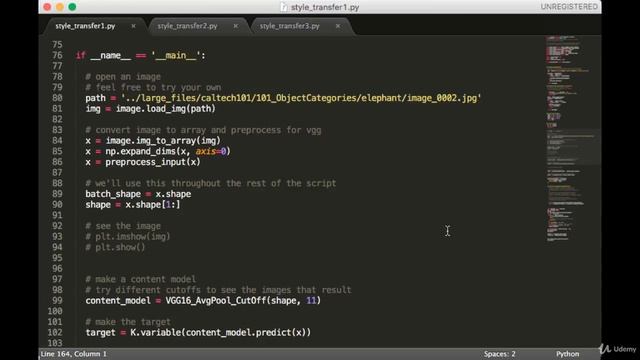Click 'content_model.predict(x)' on line 102
640x360 pixels.
[x=246, y=333]
